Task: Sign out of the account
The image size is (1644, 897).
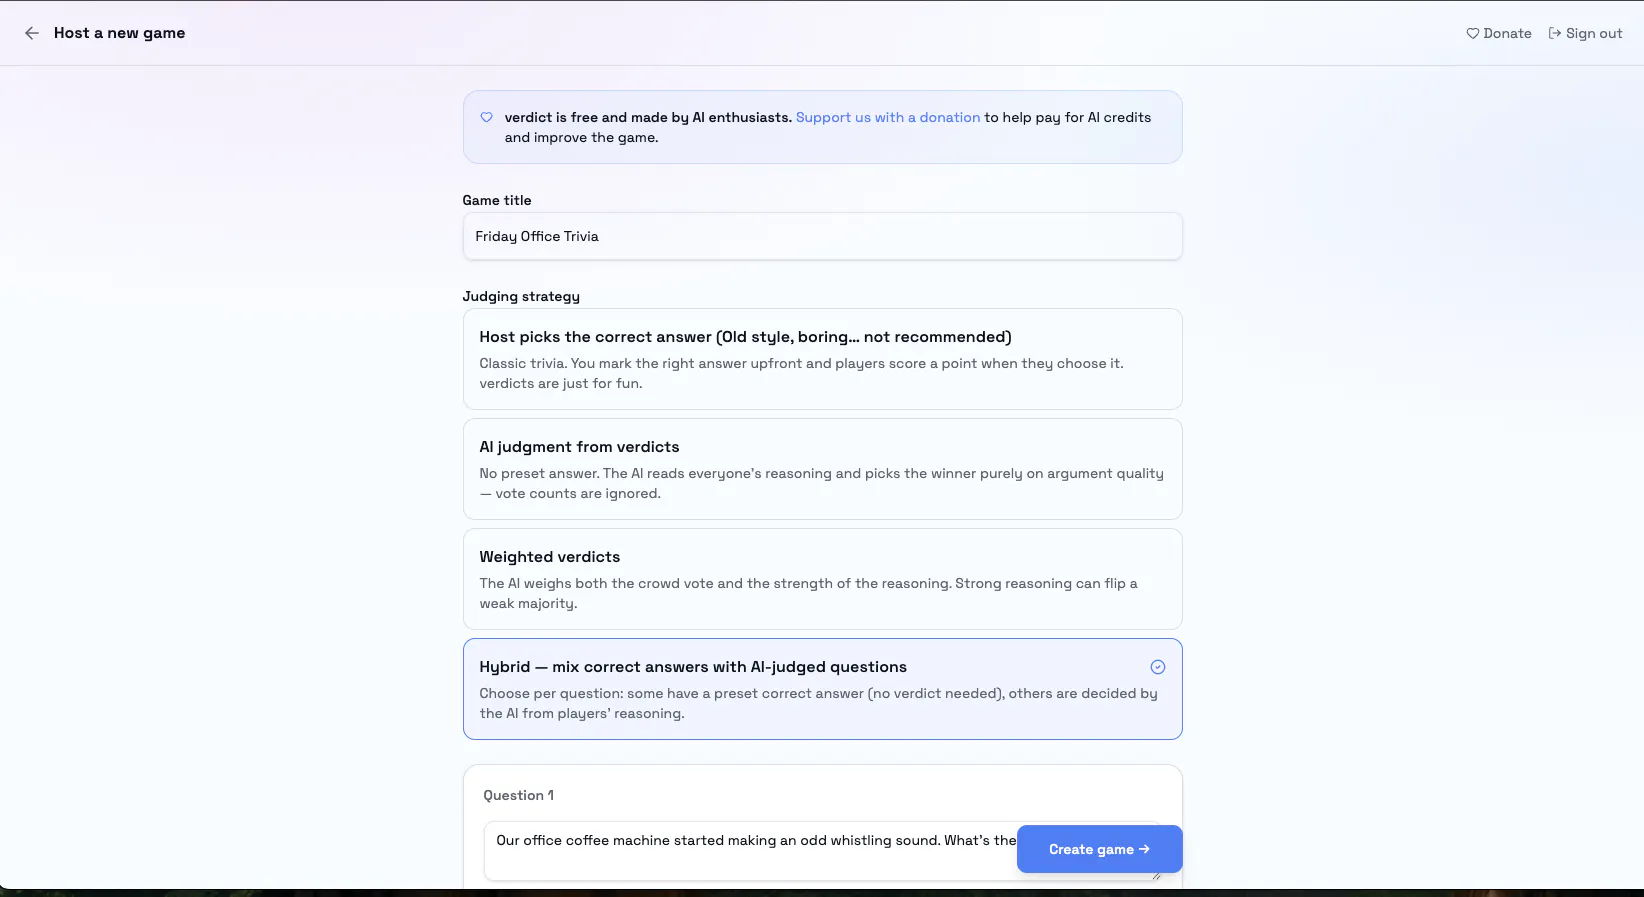Action: 1585,33
